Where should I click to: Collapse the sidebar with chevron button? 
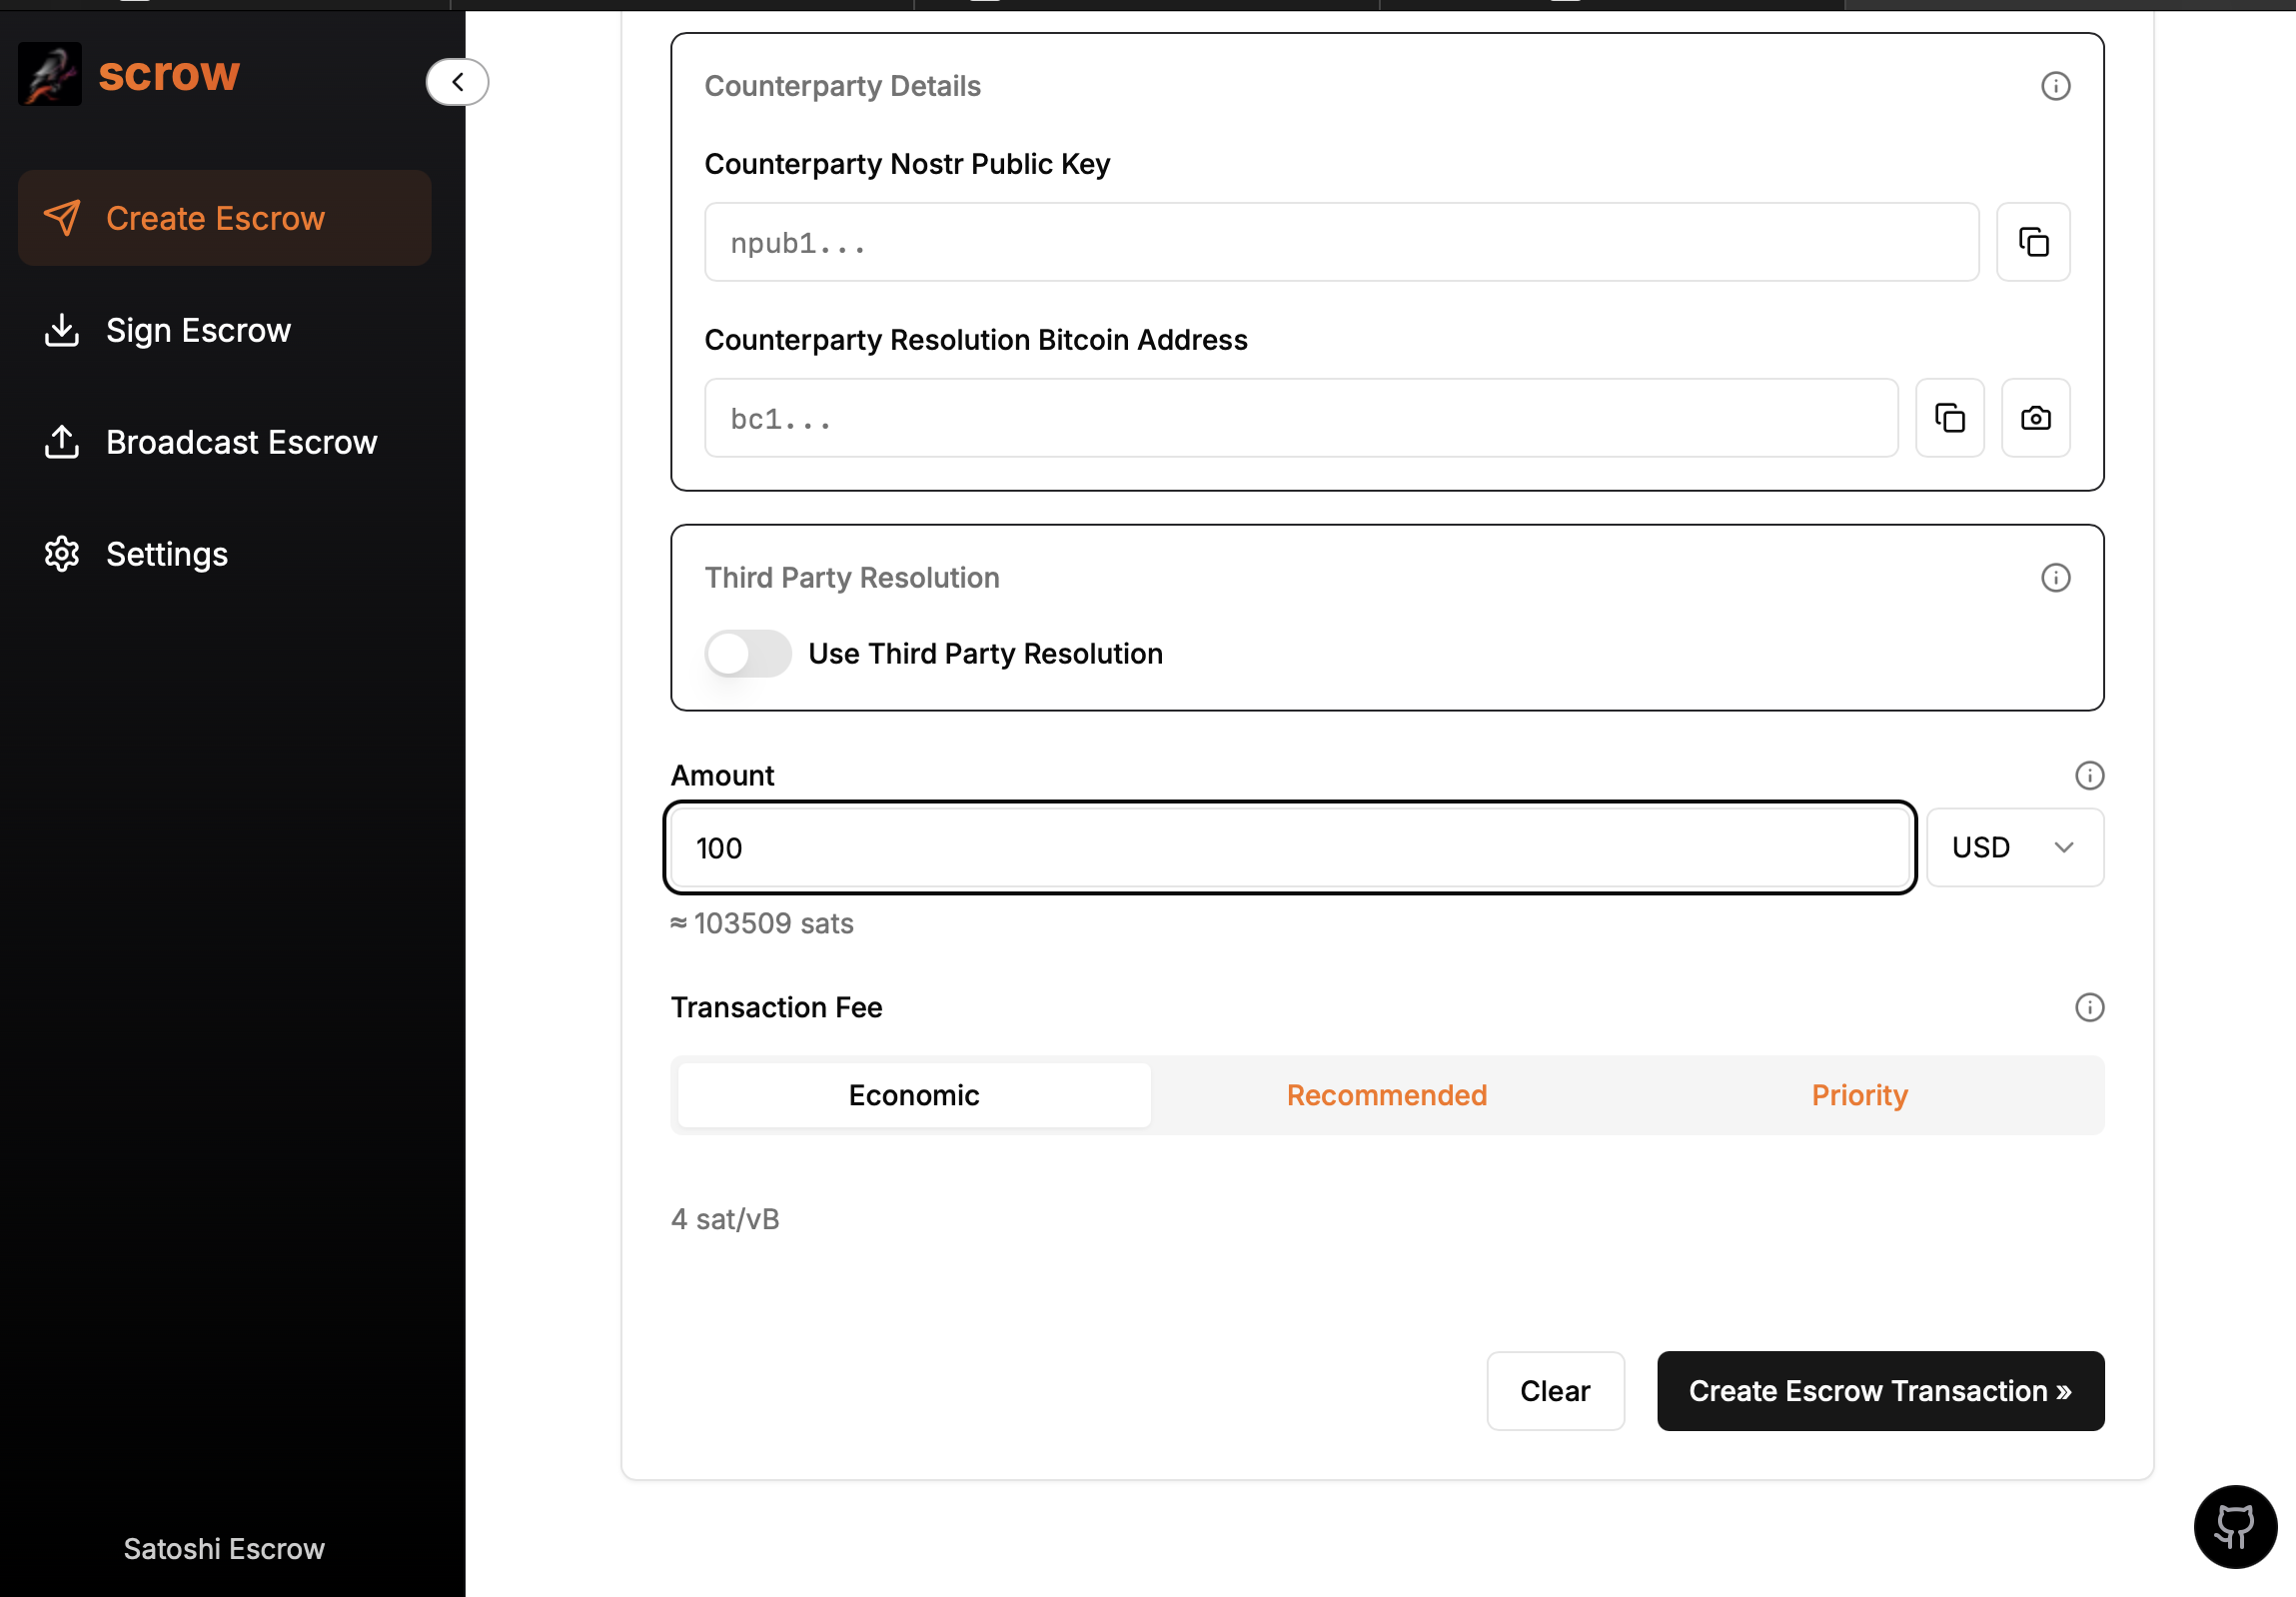tap(457, 82)
